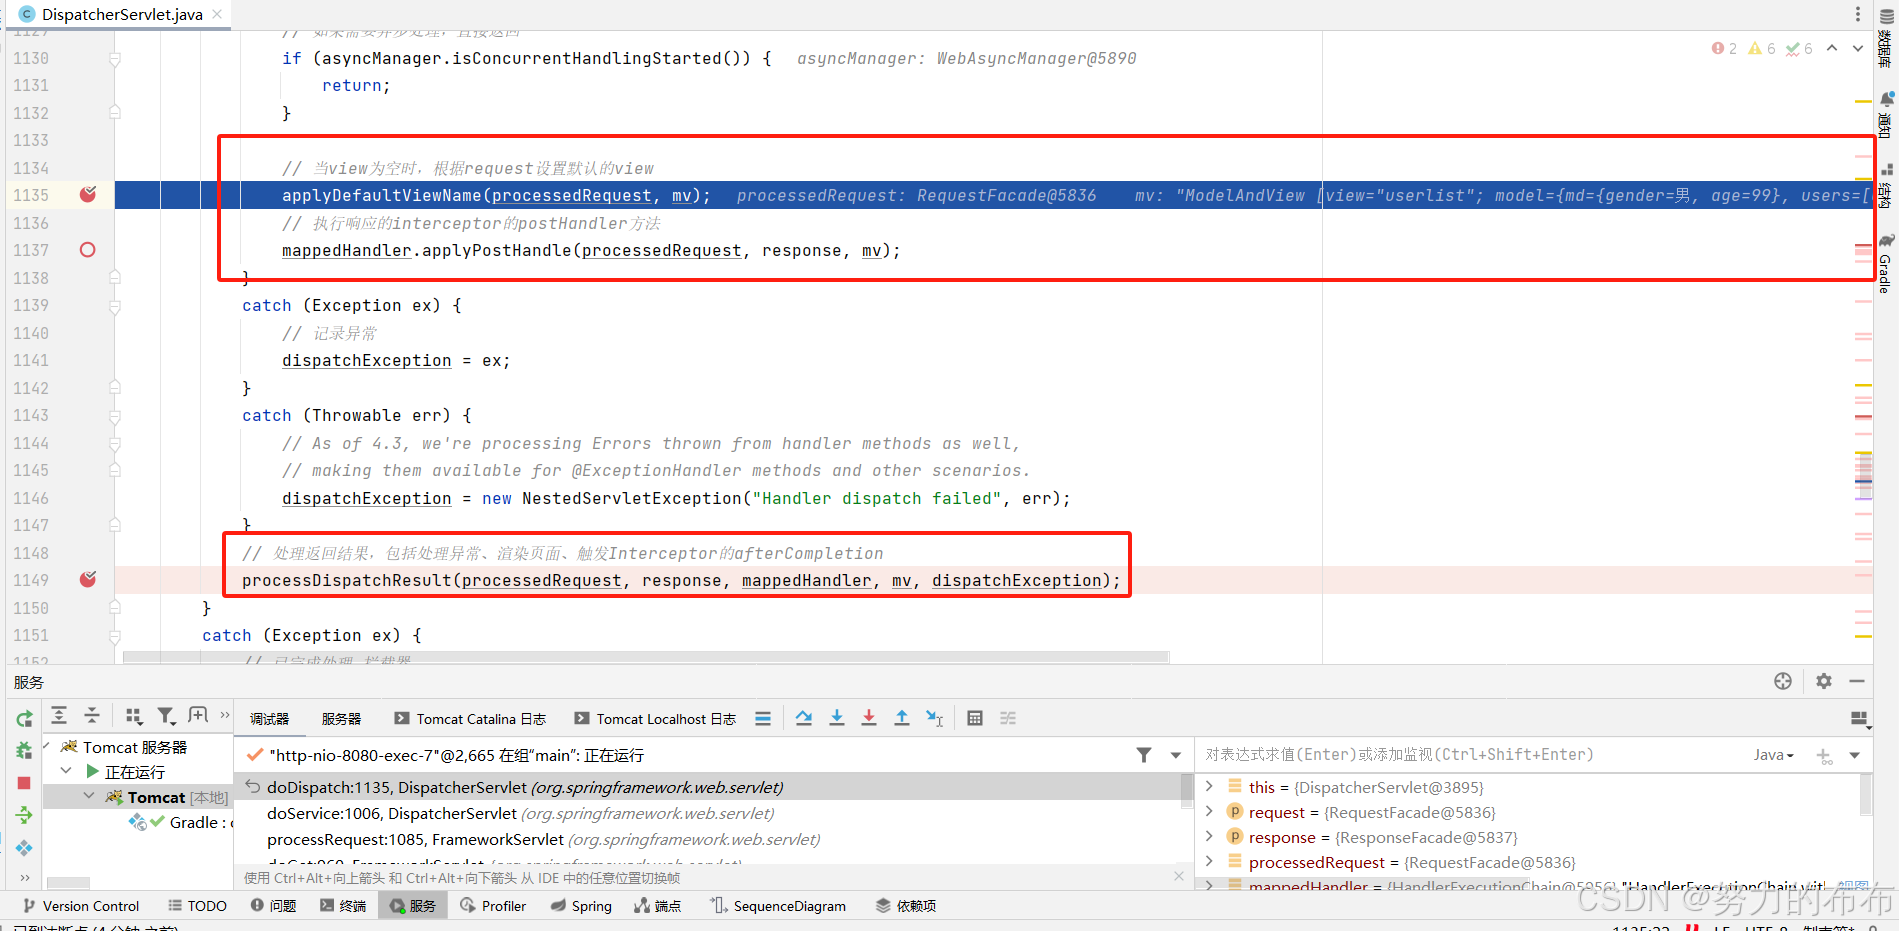
Task: Expand all nodes in Services tree toolbar
Action: click(x=59, y=716)
